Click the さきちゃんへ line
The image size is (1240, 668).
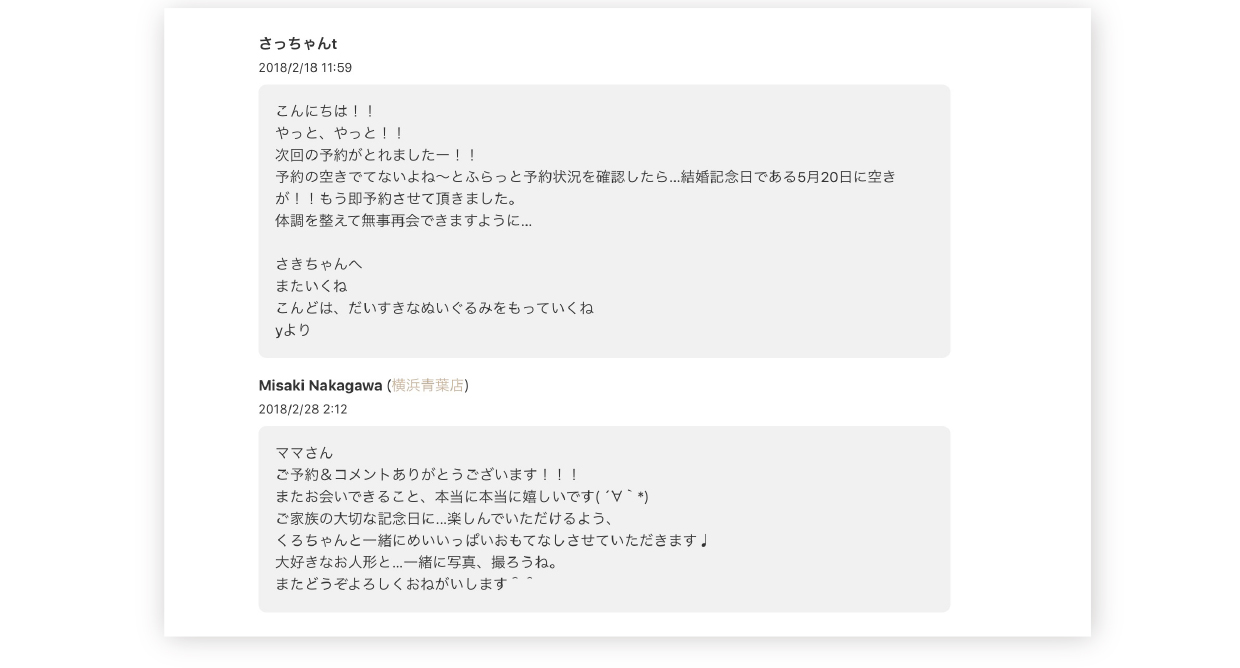pos(319,264)
